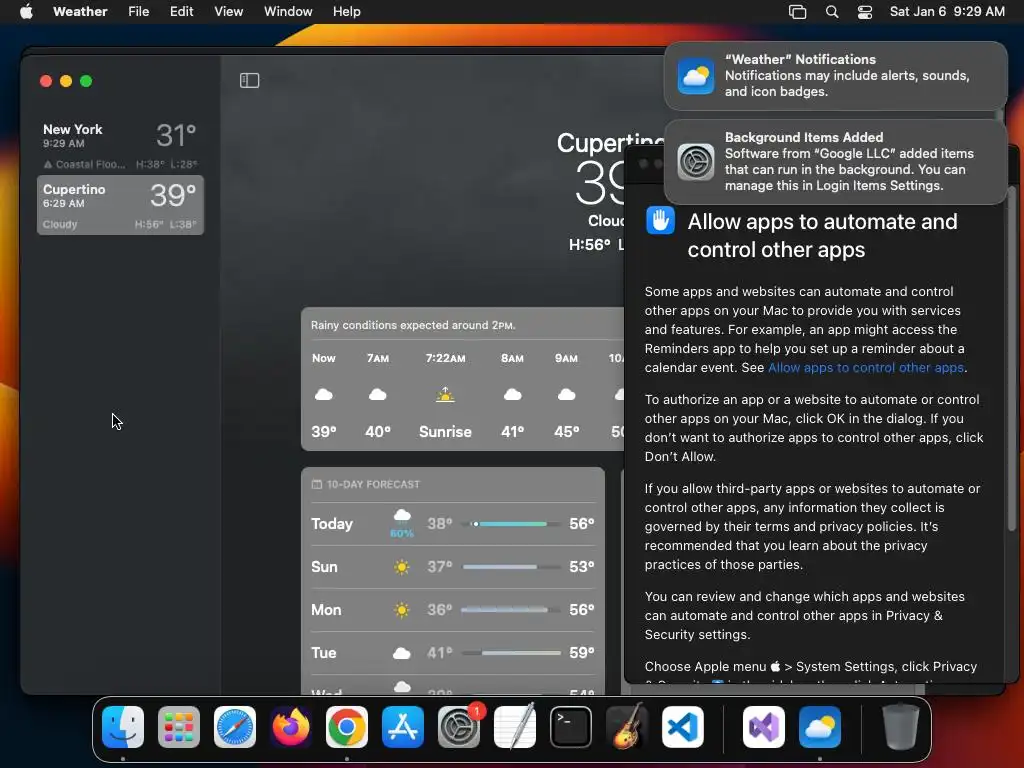Click the cloud icon in Tue row
The image size is (1024, 768).
(402, 653)
